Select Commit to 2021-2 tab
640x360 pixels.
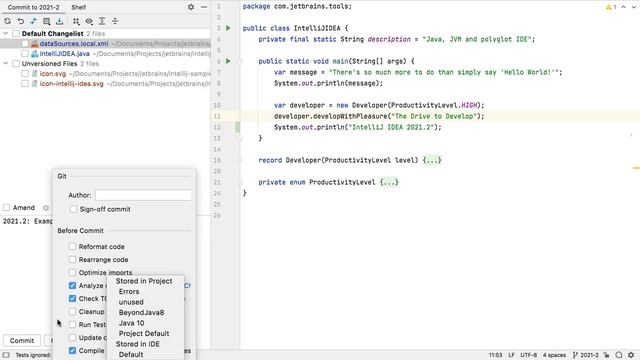tap(33, 7)
